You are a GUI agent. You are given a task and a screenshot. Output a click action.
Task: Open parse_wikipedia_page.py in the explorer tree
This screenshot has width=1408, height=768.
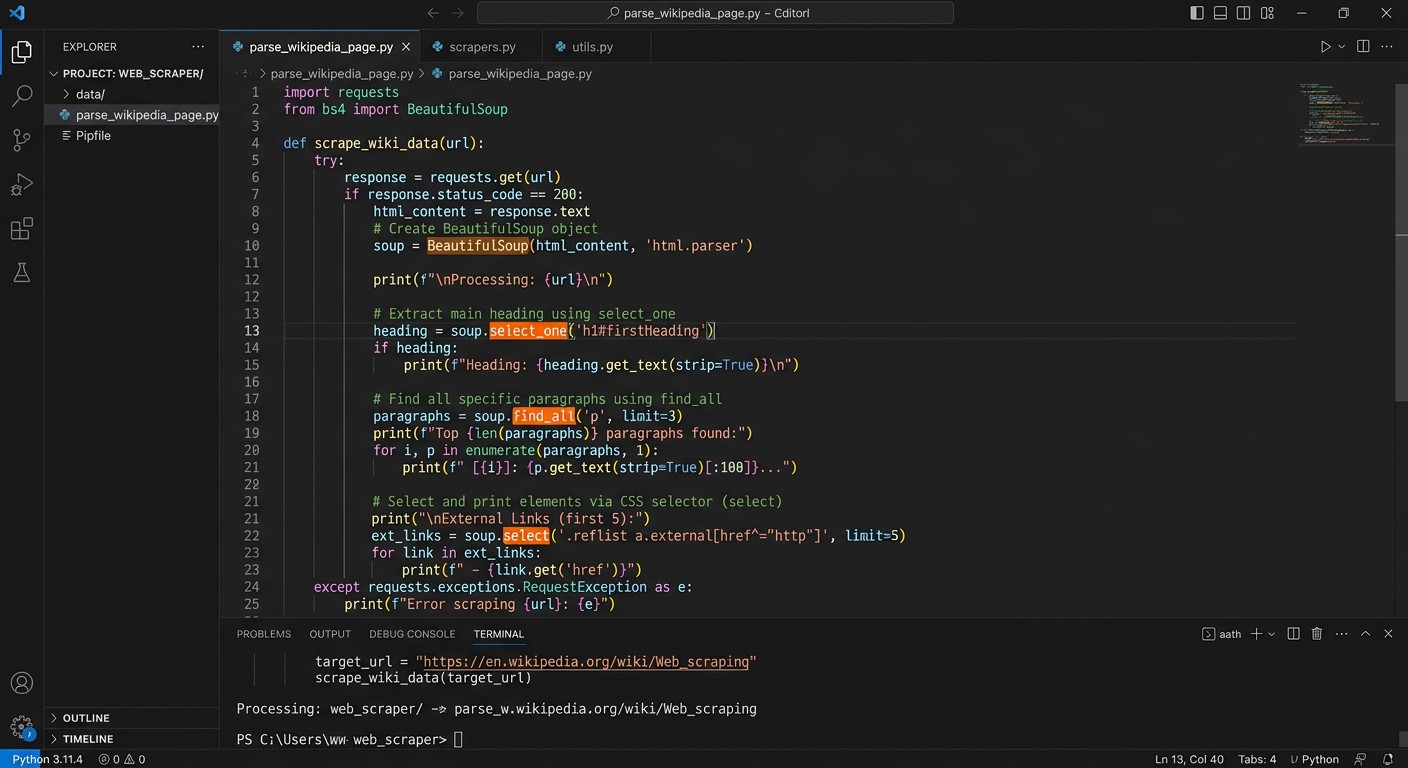(132, 115)
